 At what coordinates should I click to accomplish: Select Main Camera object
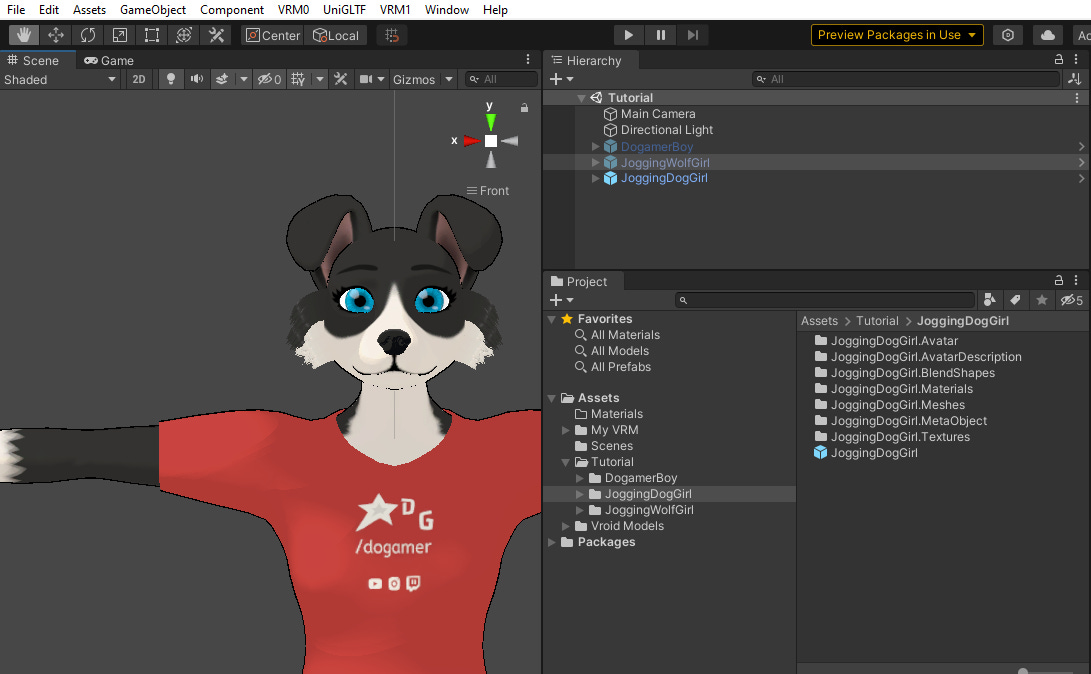(x=658, y=114)
